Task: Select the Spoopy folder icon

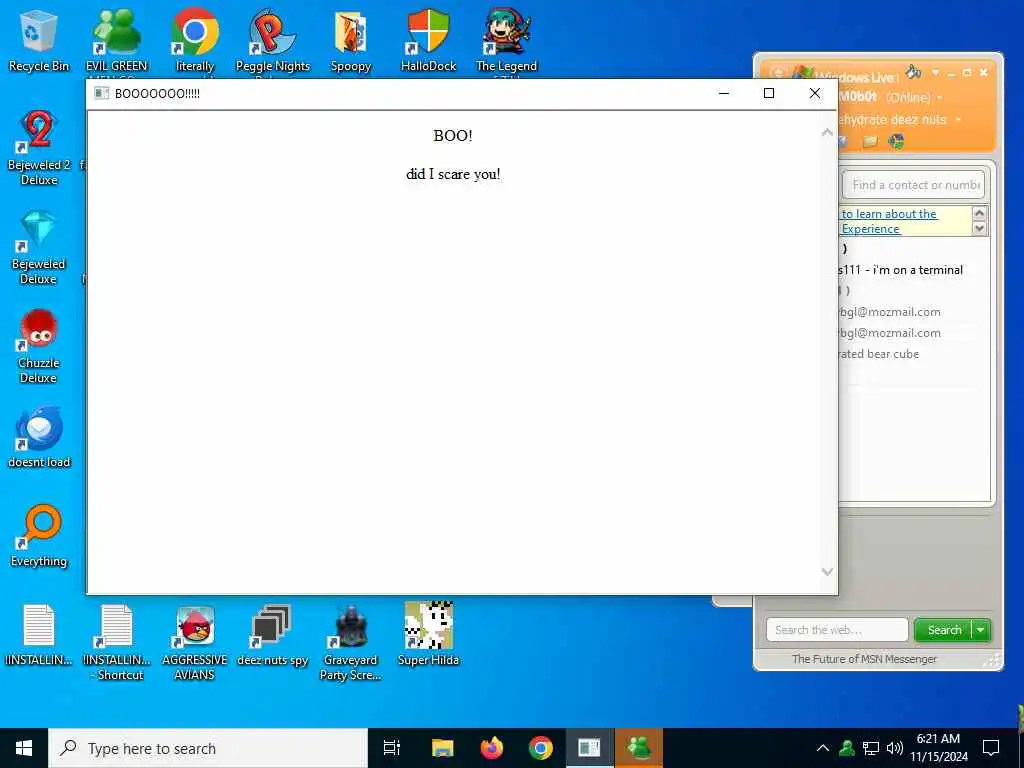Action: click(x=351, y=40)
